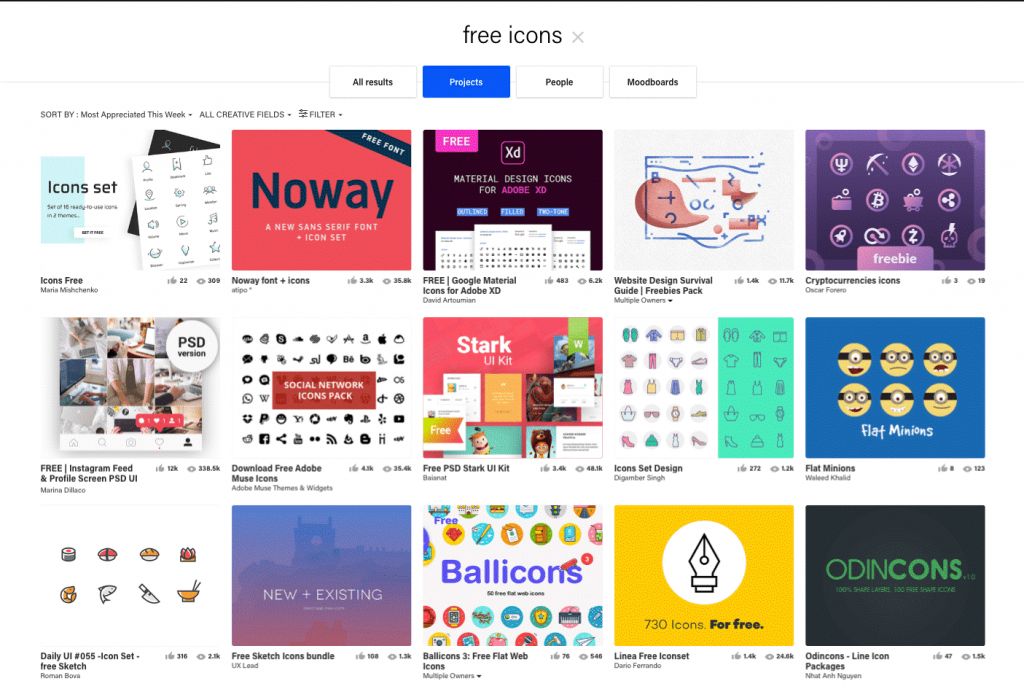Viewport: 1024px width, 689px height.
Task: Open the Odincons - Line Icon Packages title
Action: 847,661
